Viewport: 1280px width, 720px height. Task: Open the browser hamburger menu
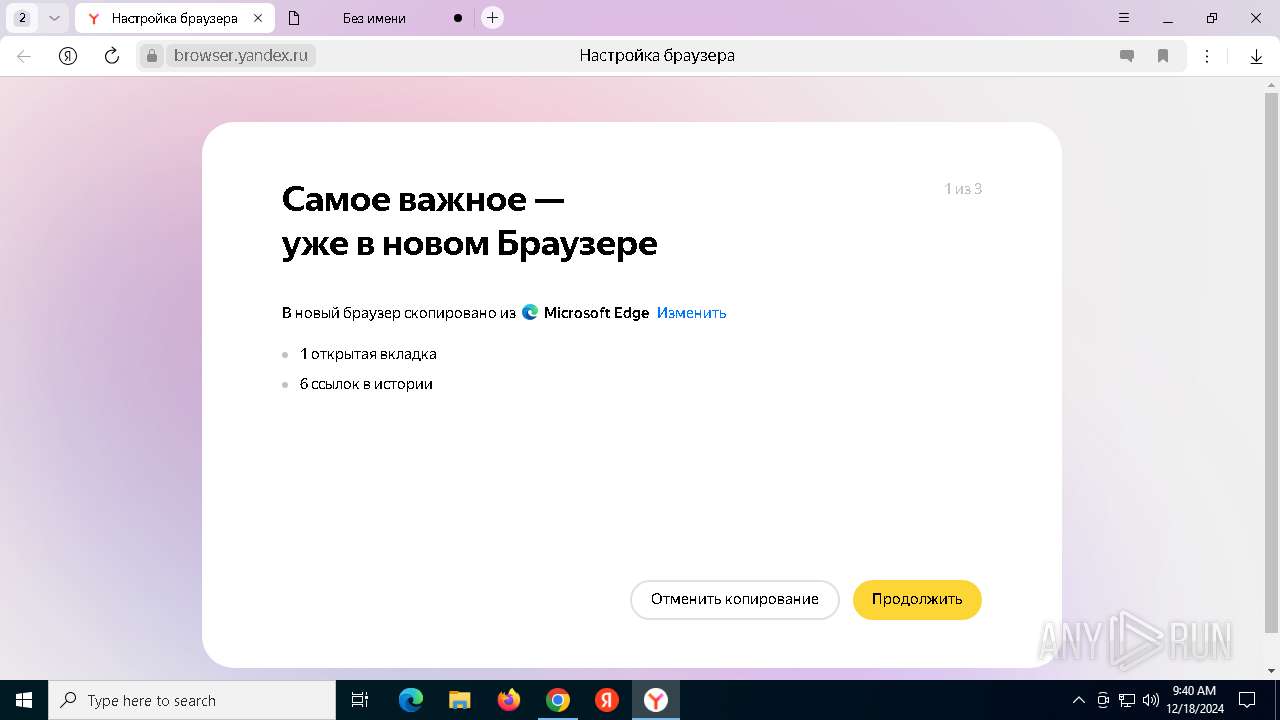click(1124, 18)
